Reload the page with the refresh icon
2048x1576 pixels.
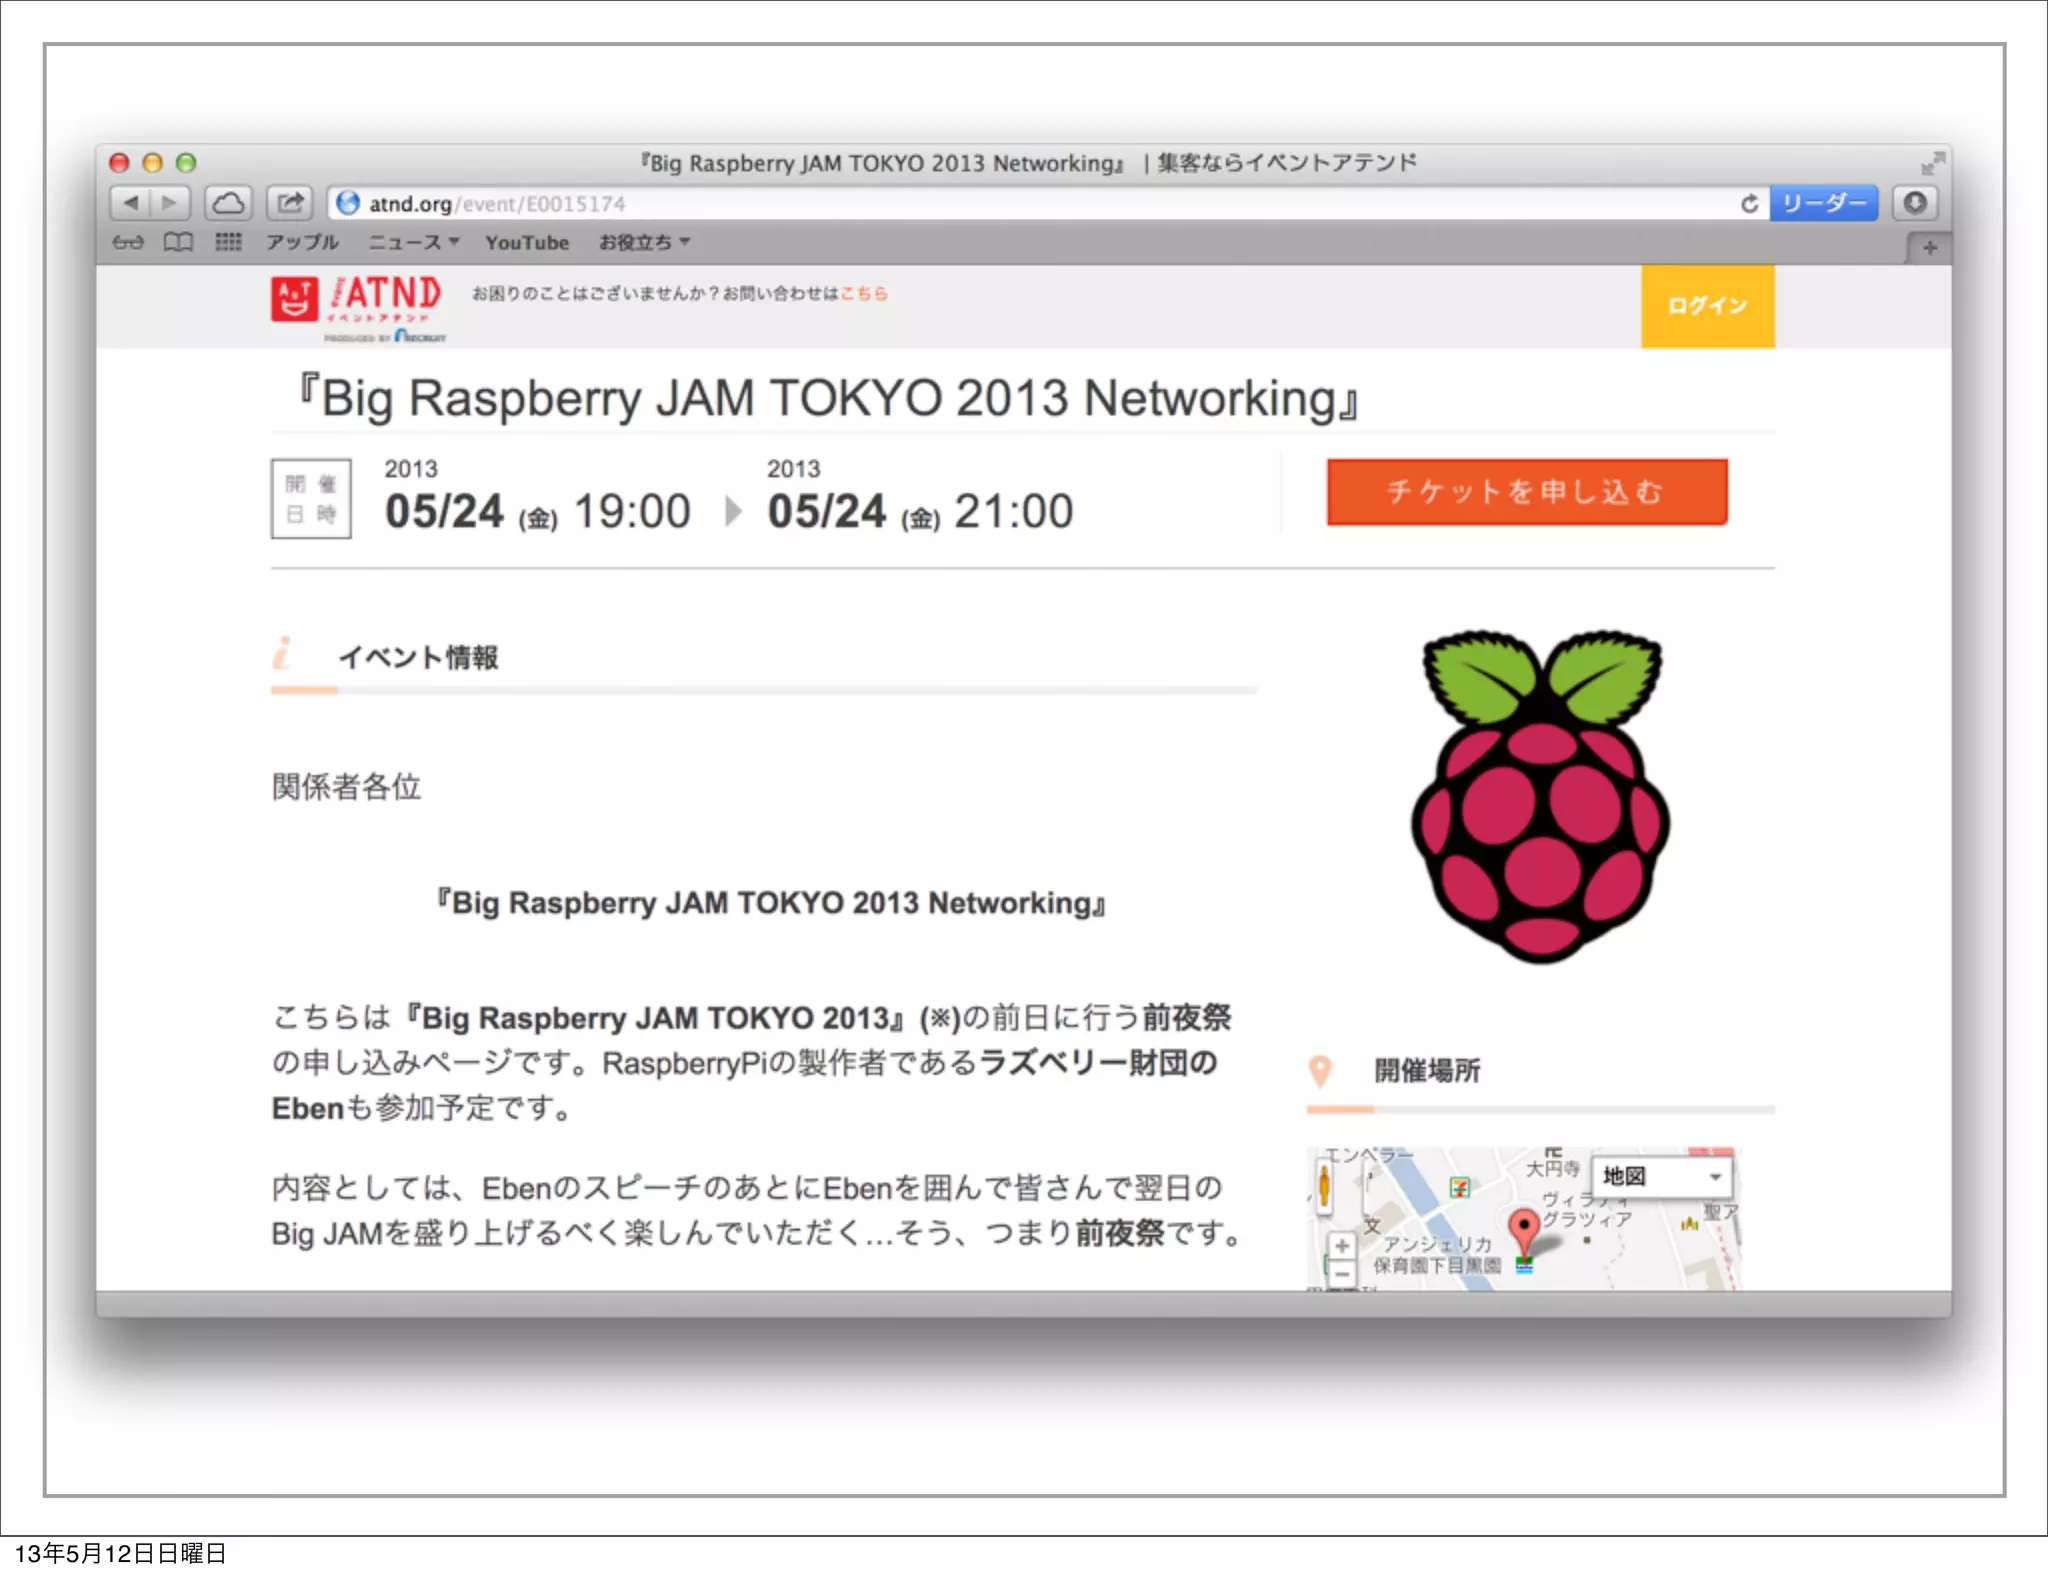[x=1749, y=204]
